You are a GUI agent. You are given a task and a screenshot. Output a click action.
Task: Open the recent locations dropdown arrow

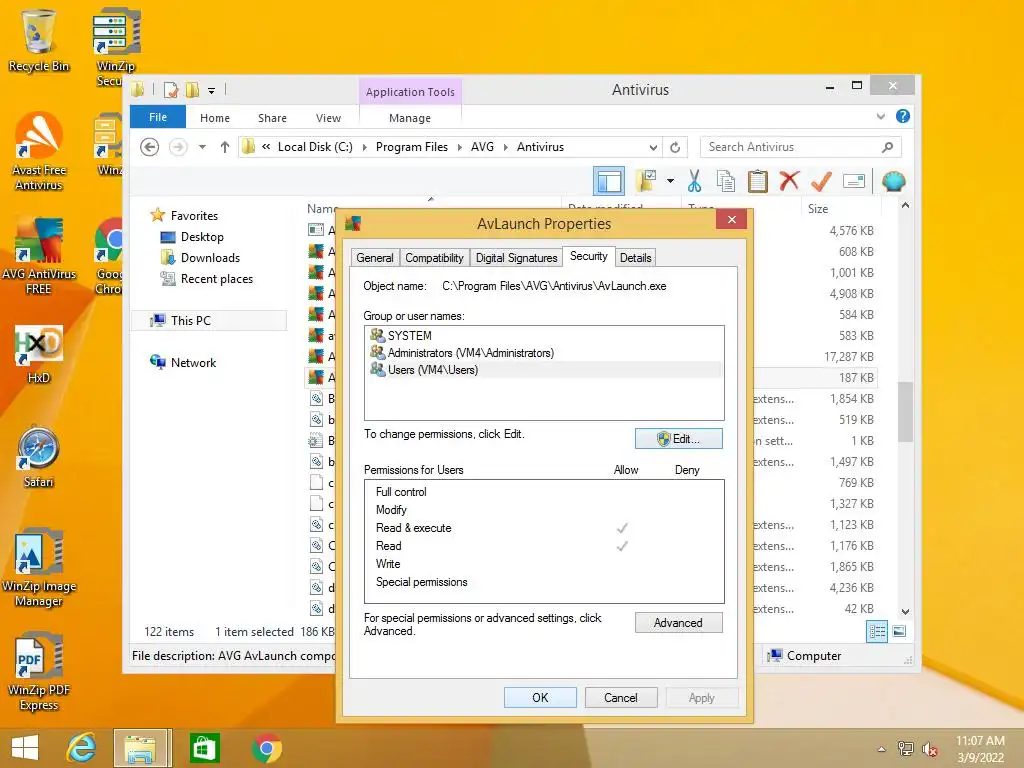(x=202, y=147)
